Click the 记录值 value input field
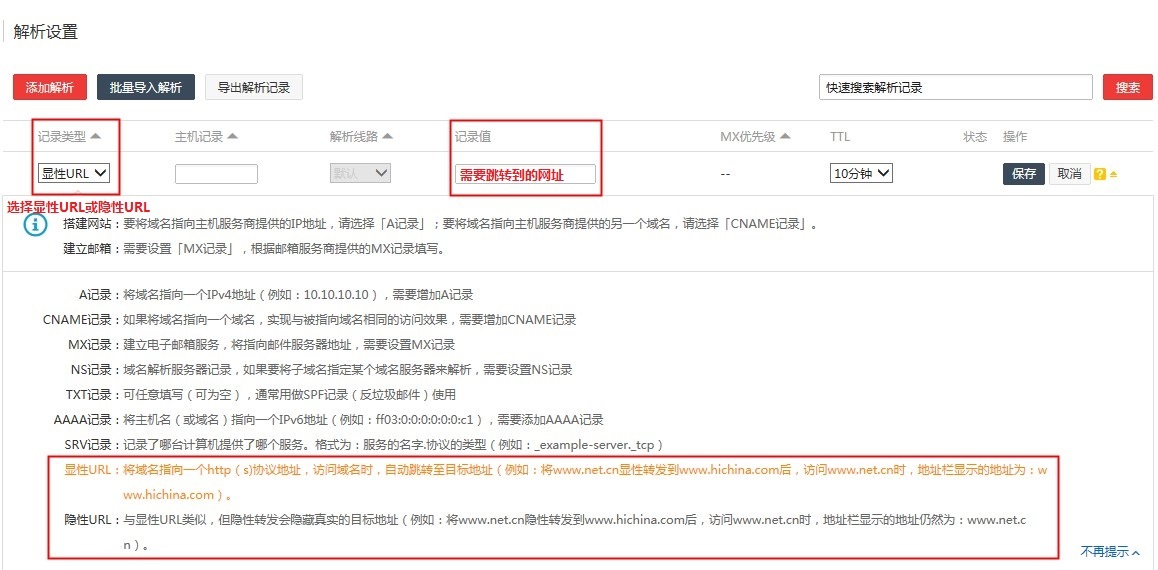1158x570 pixels. [x=525, y=174]
